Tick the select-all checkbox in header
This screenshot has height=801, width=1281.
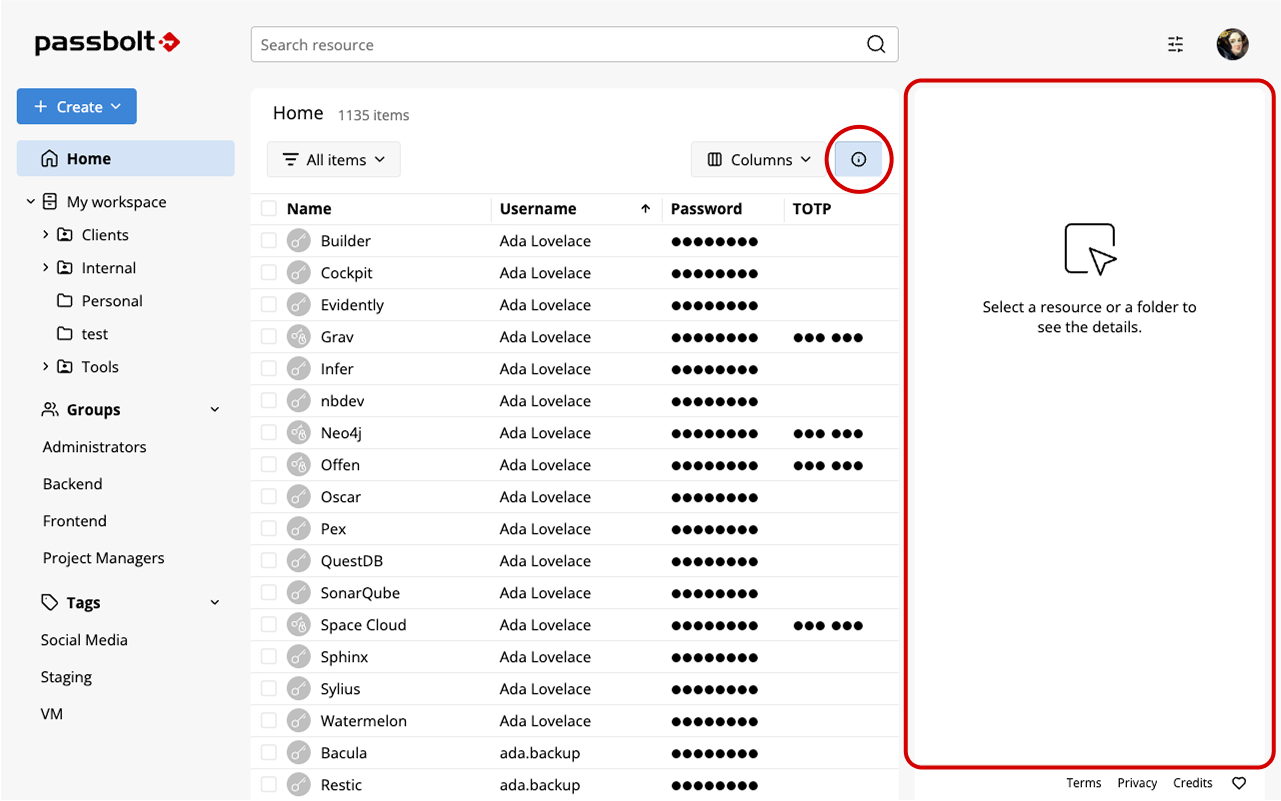(x=268, y=208)
